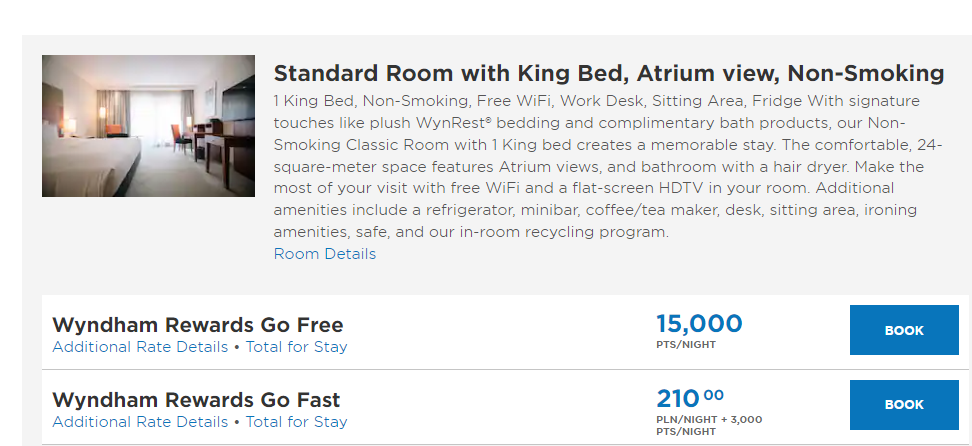Click the bullet separator in the Go Fast row

[x=237, y=422]
